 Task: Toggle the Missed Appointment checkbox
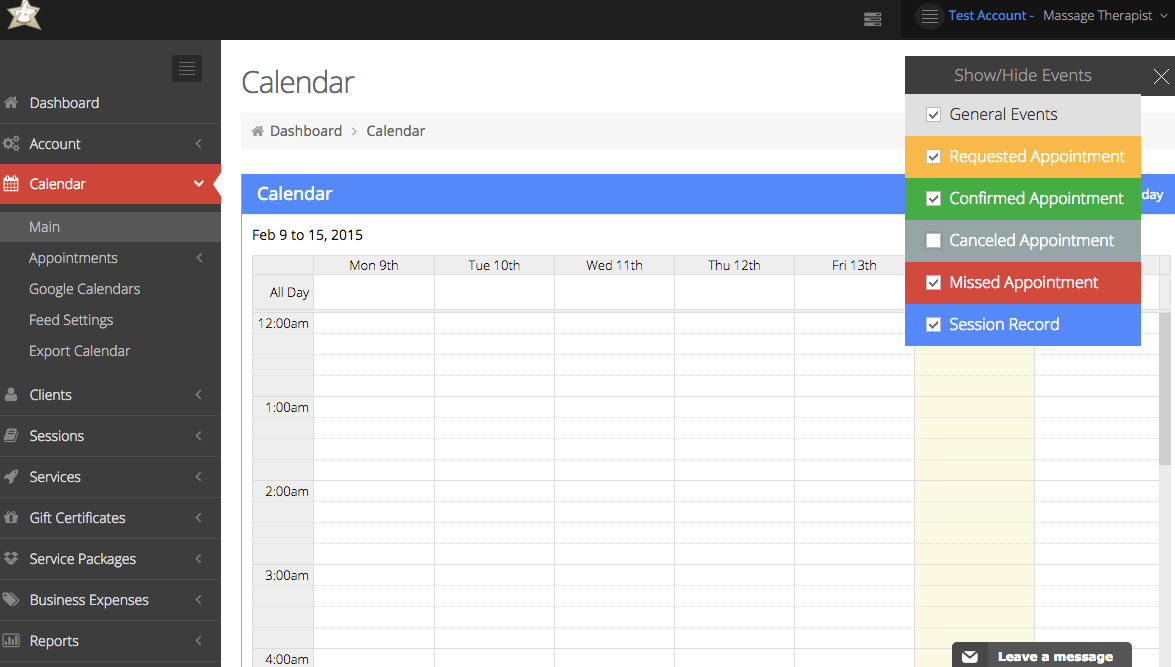[x=933, y=283]
